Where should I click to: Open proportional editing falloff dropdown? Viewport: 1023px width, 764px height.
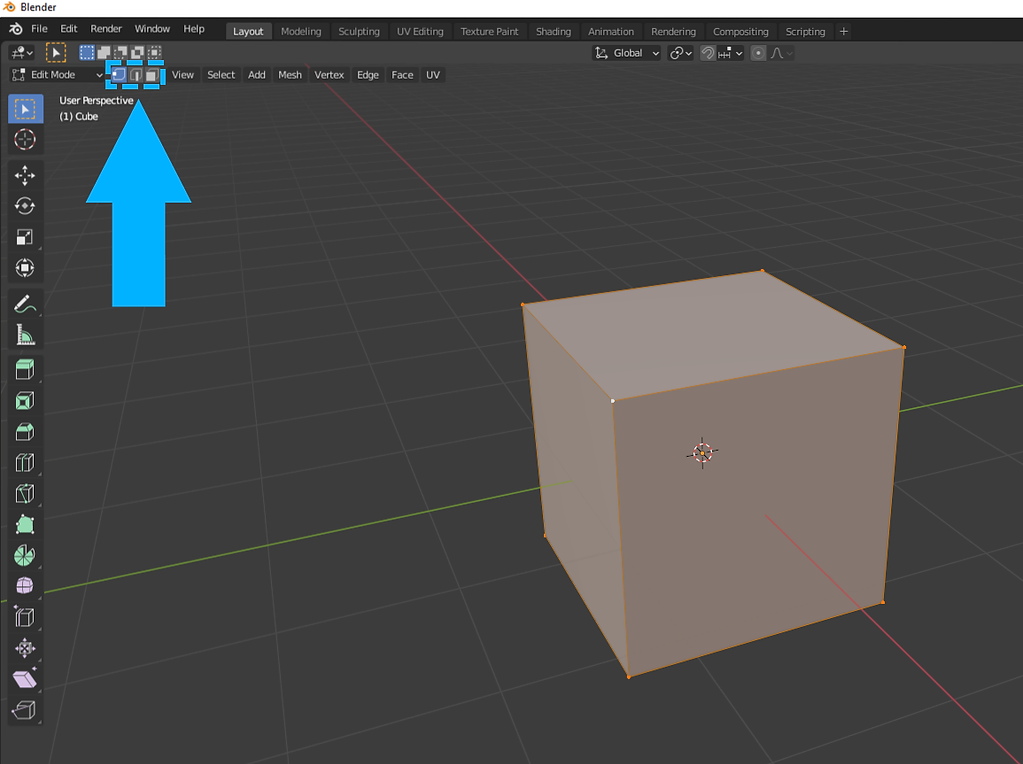(x=781, y=53)
